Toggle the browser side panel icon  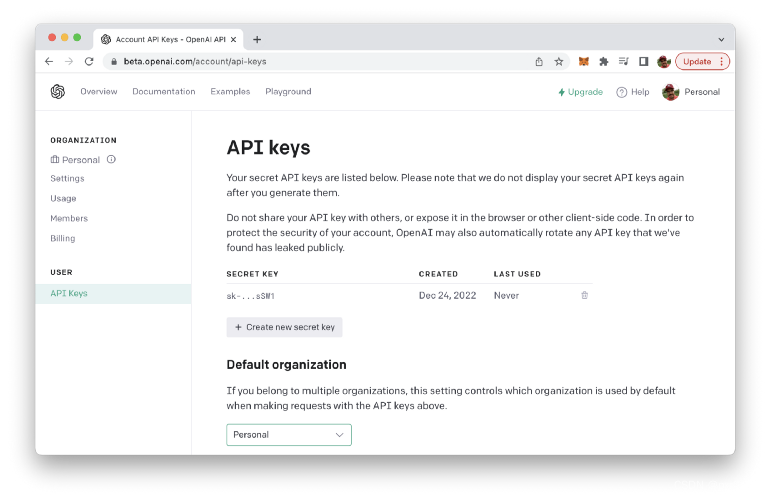click(x=643, y=61)
